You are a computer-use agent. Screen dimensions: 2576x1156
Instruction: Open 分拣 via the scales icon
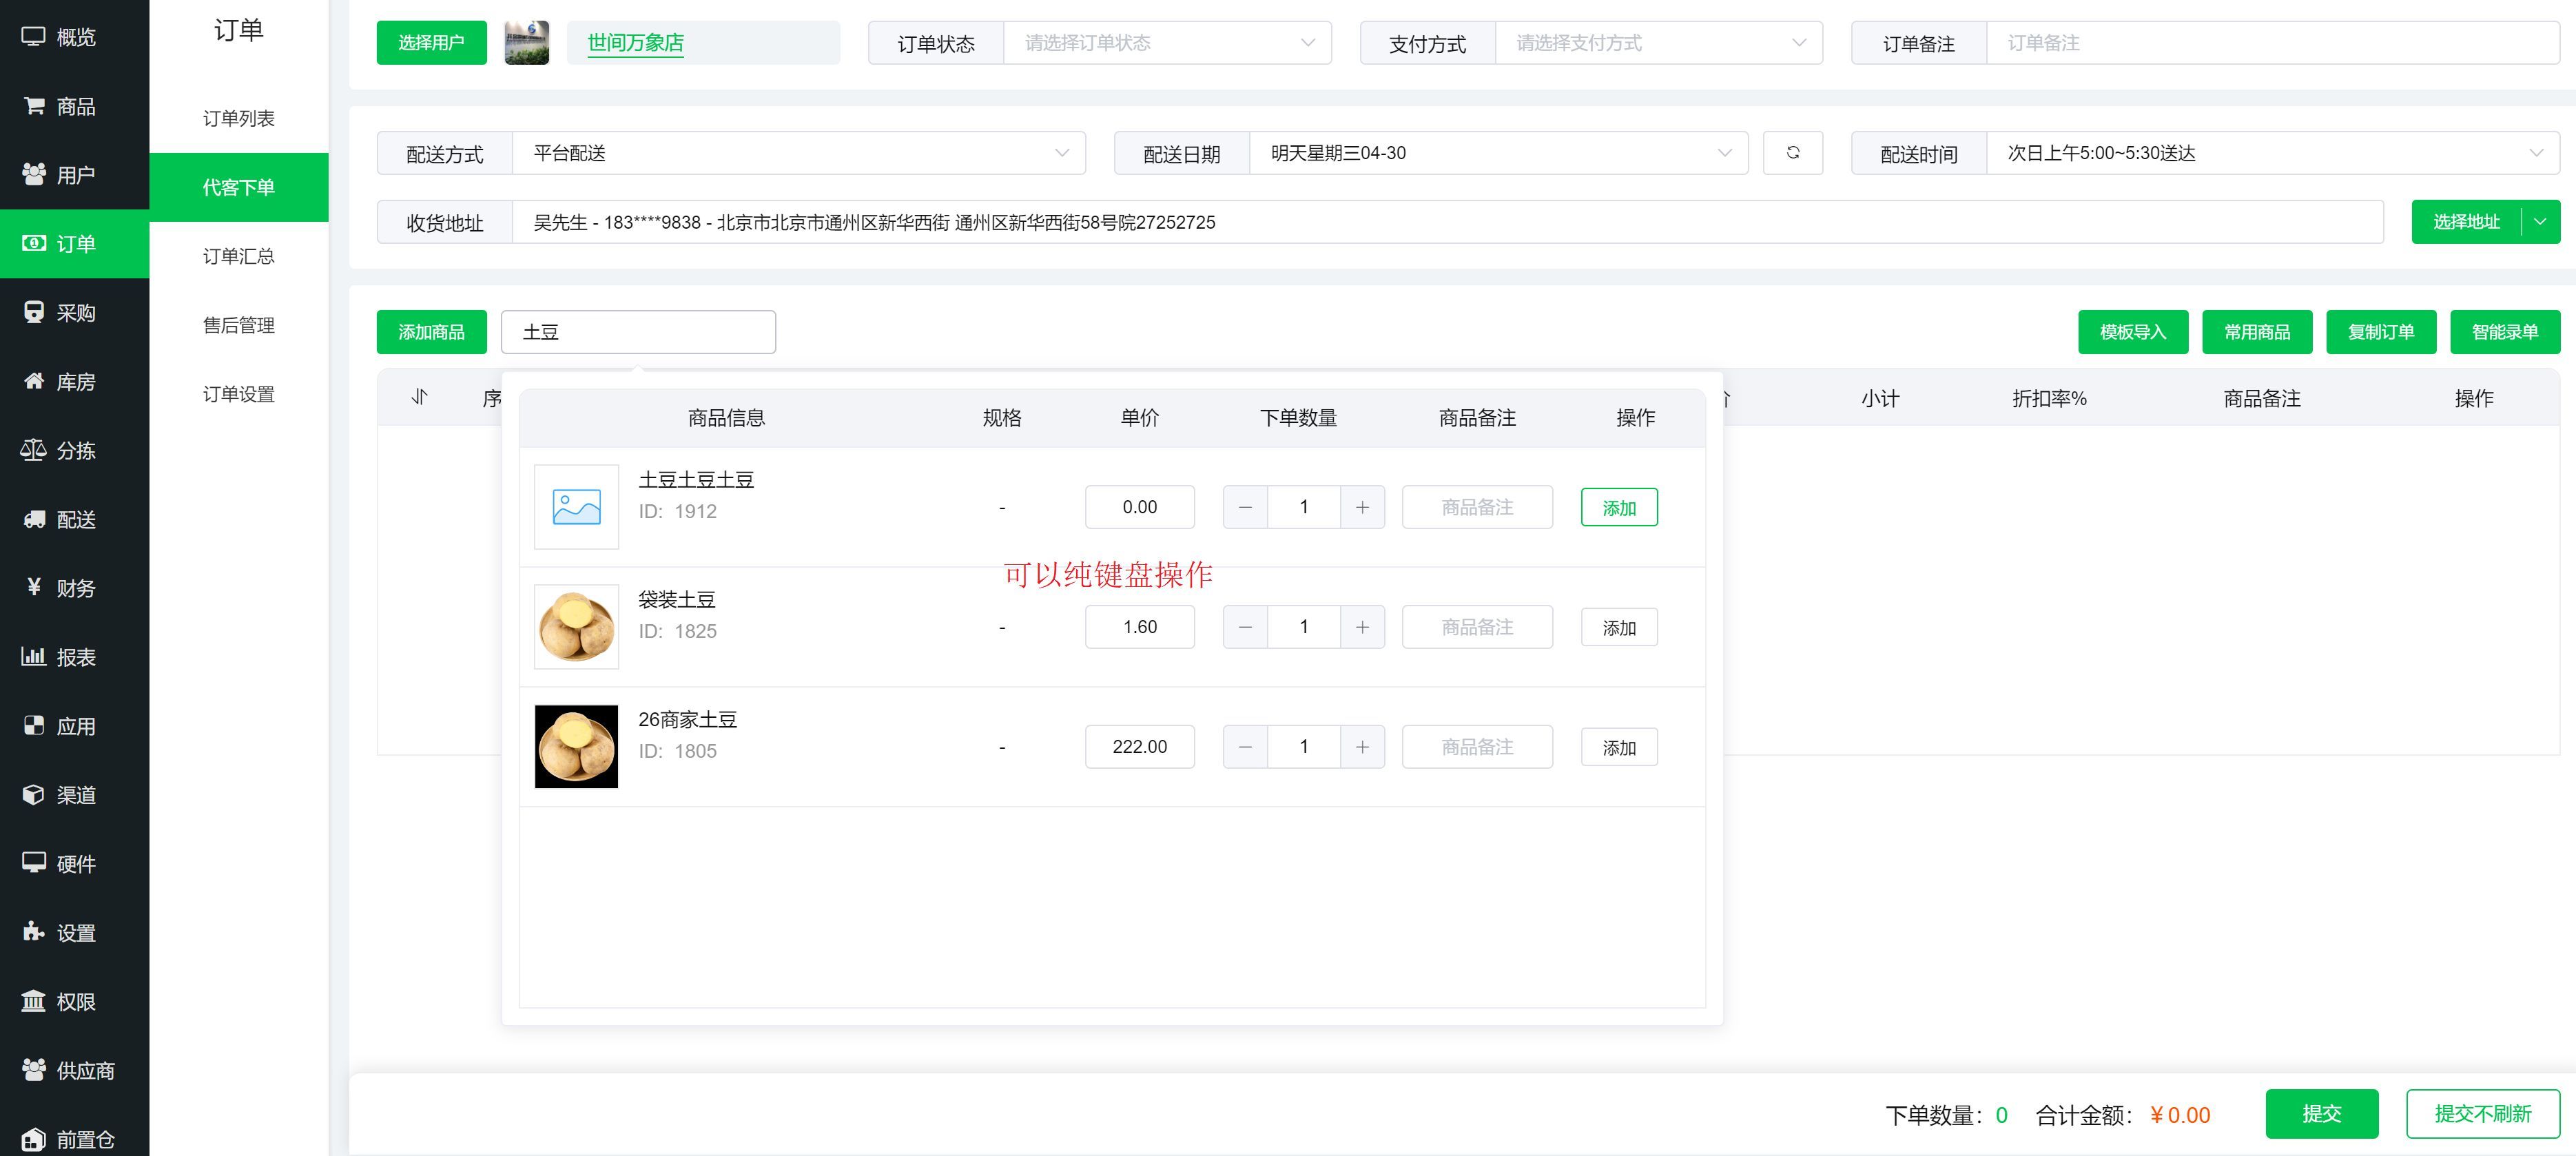[x=33, y=450]
